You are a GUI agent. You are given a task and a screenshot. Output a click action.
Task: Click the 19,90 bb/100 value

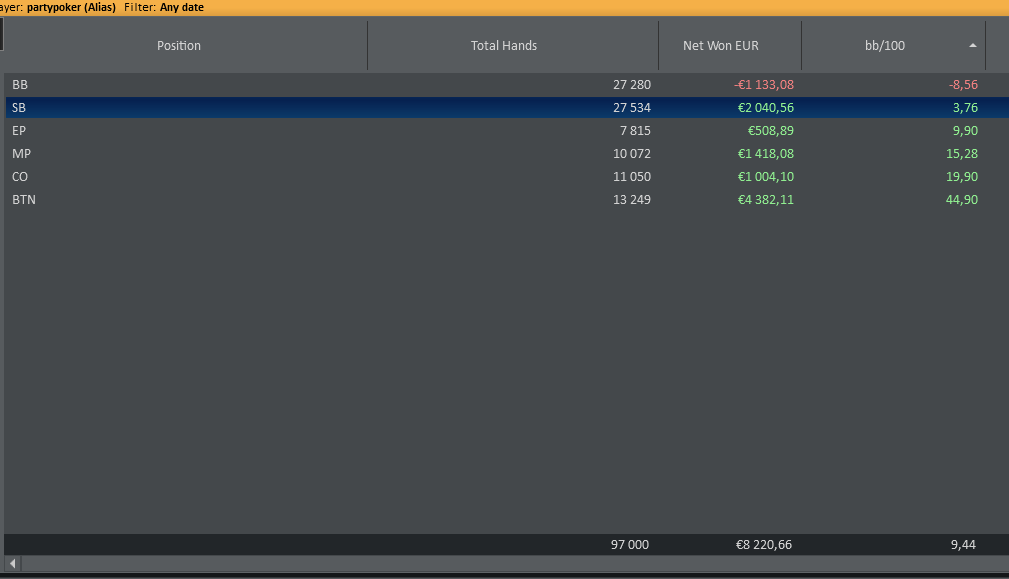(962, 177)
